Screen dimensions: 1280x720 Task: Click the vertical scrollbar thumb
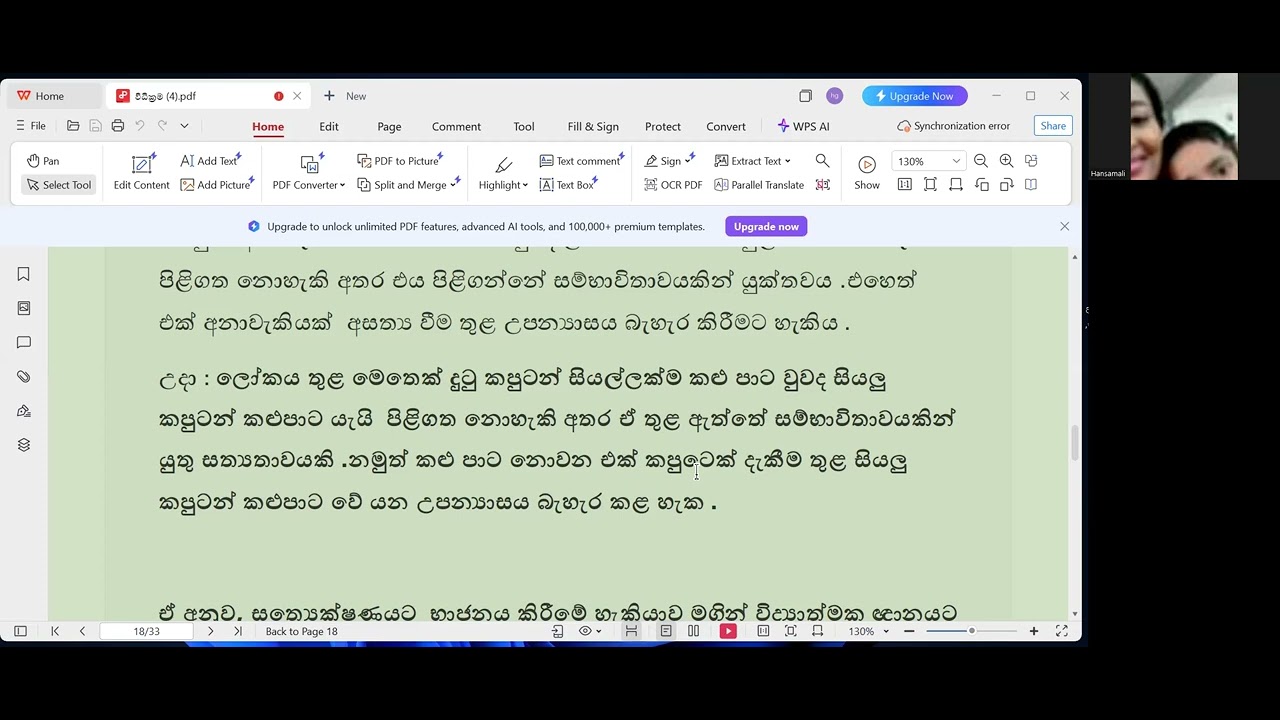1075,443
